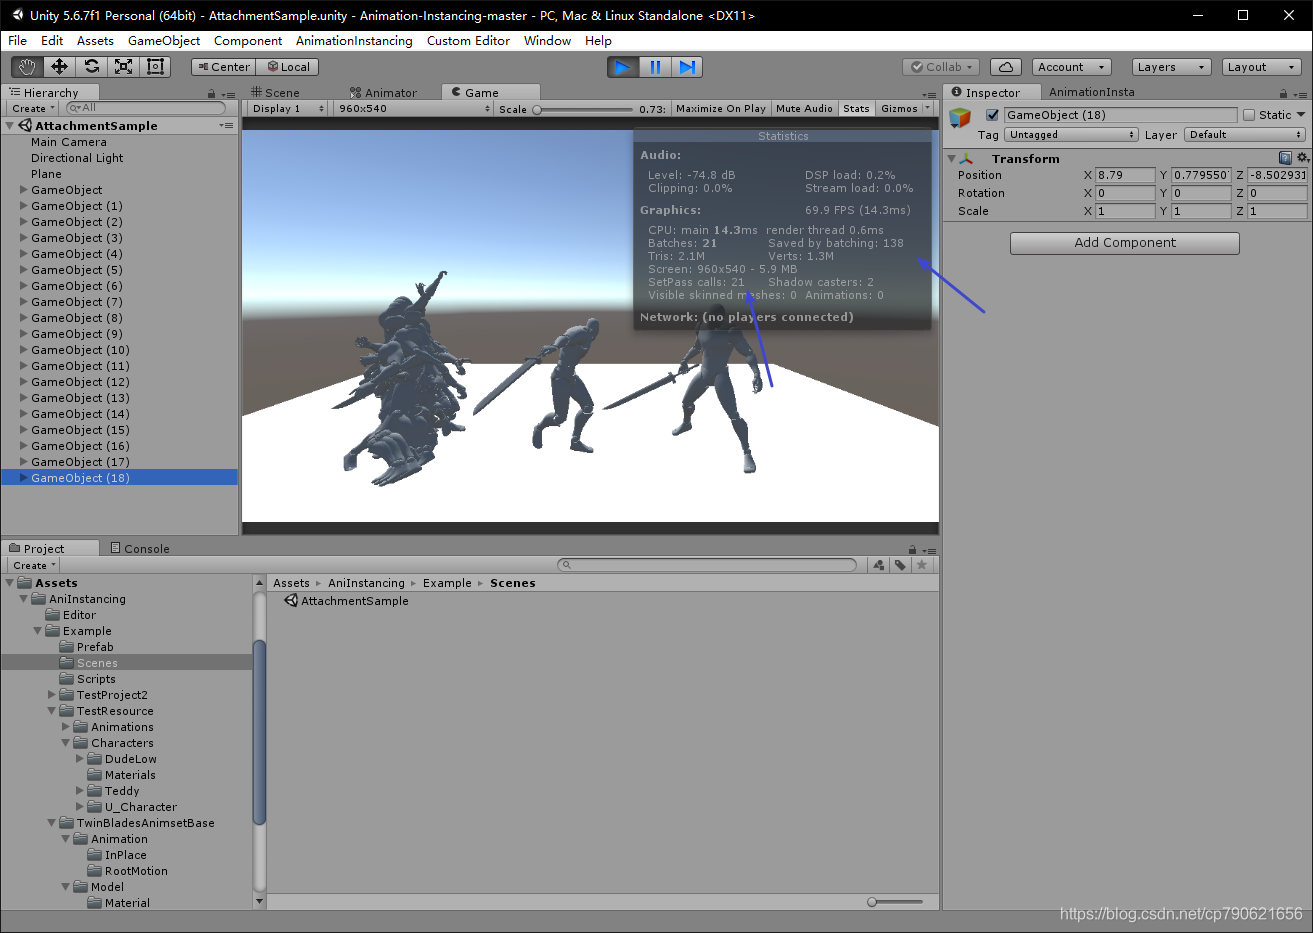1313x933 pixels.
Task: Select the Scale tool
Action: 123,66
